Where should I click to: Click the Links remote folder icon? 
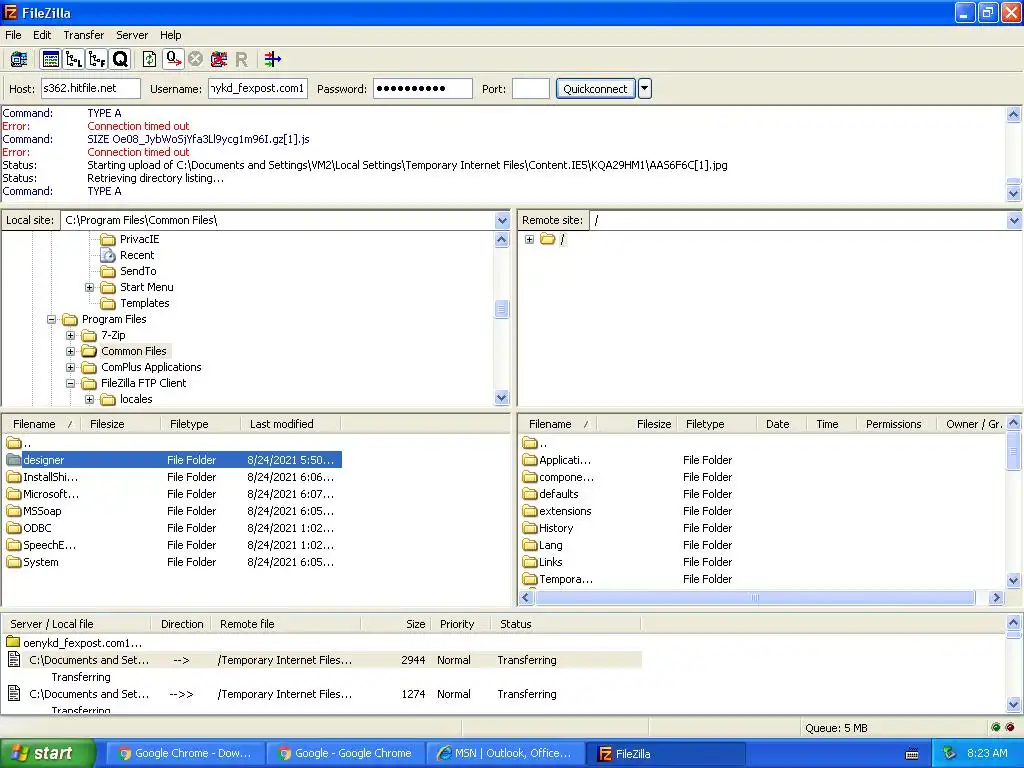click(530, 562)
